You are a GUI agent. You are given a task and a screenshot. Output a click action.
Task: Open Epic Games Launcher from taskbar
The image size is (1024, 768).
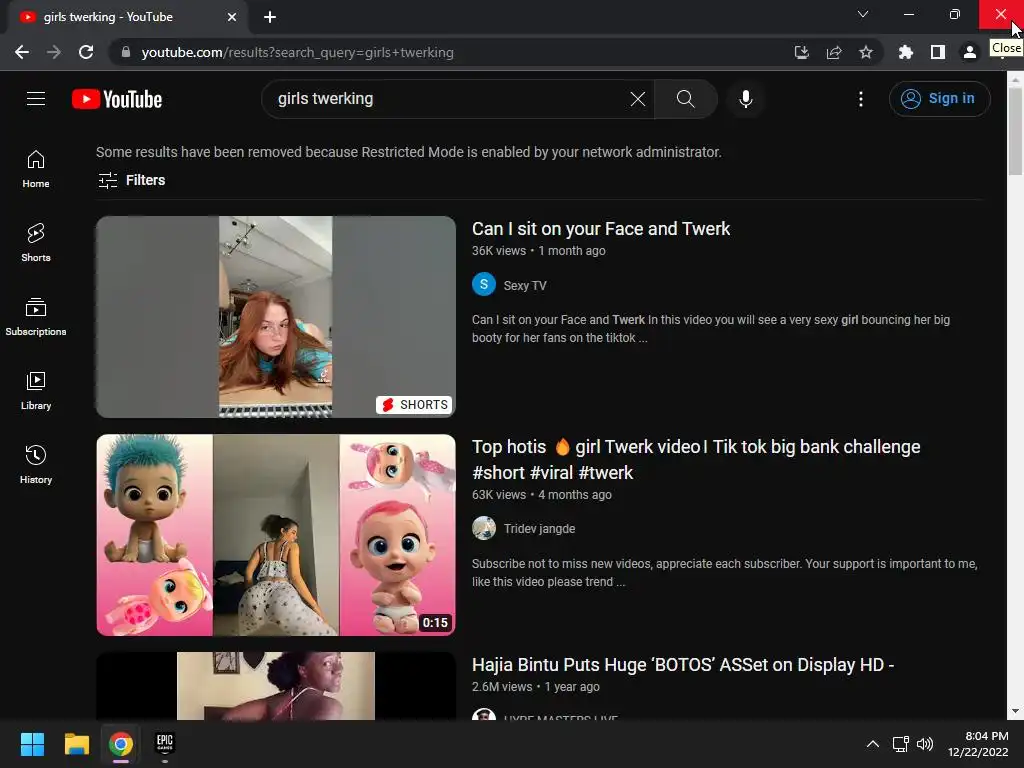tap(165, 744)
